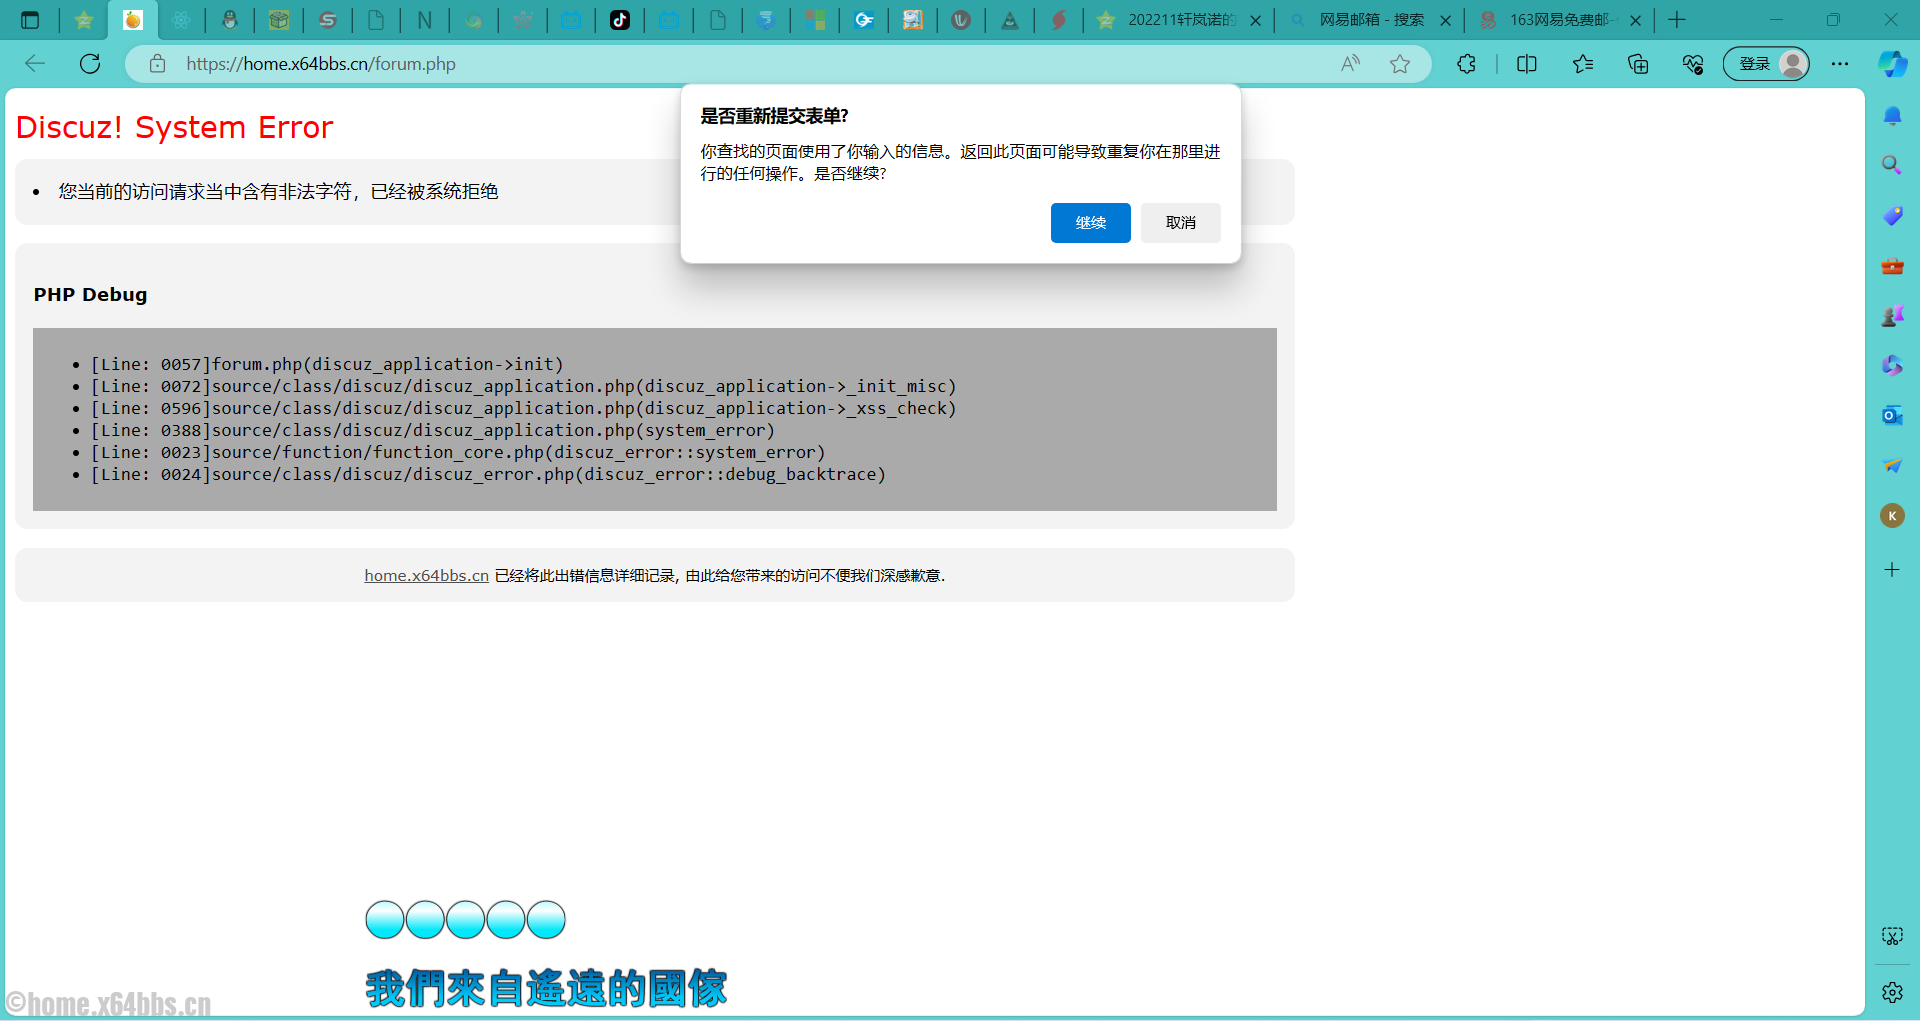Image resolution: width=1920 pixels, height=1021 pixels.
Task: Click the sidebar add plus icon
Action: pyautogui.click(x=1892, y=570)
